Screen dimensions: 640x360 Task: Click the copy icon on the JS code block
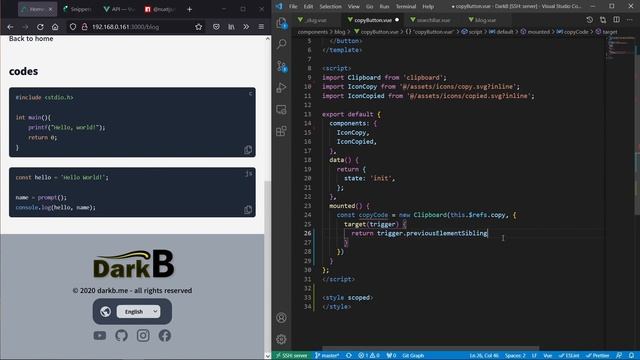[x=248, y=210]
